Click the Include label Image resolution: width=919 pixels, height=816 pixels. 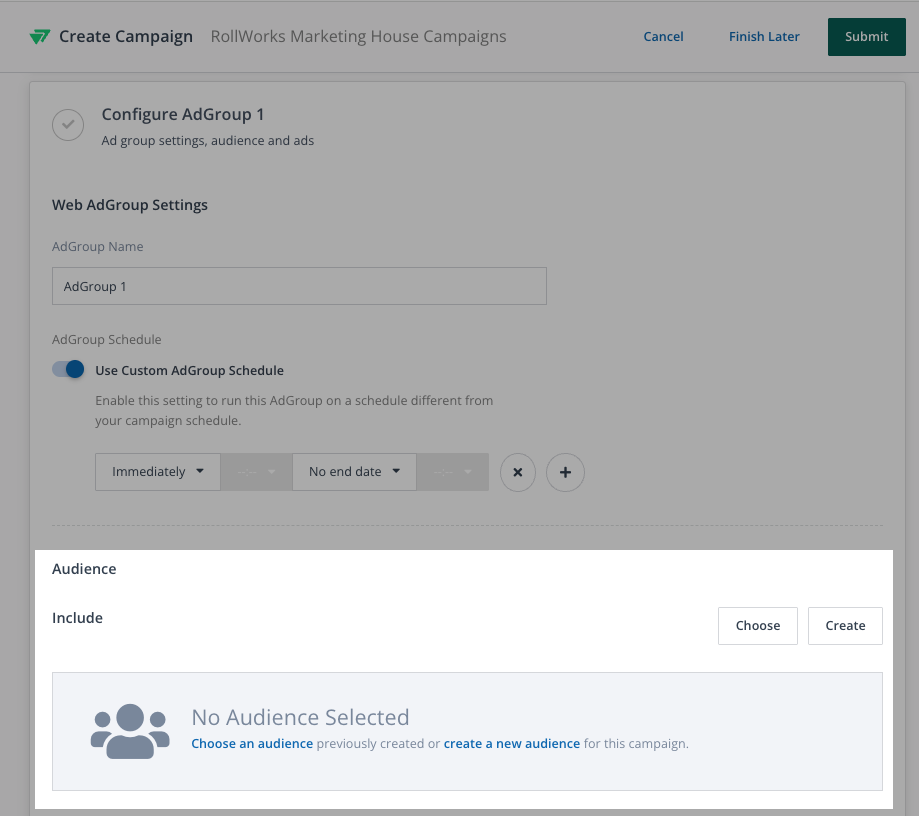[77, 618]
